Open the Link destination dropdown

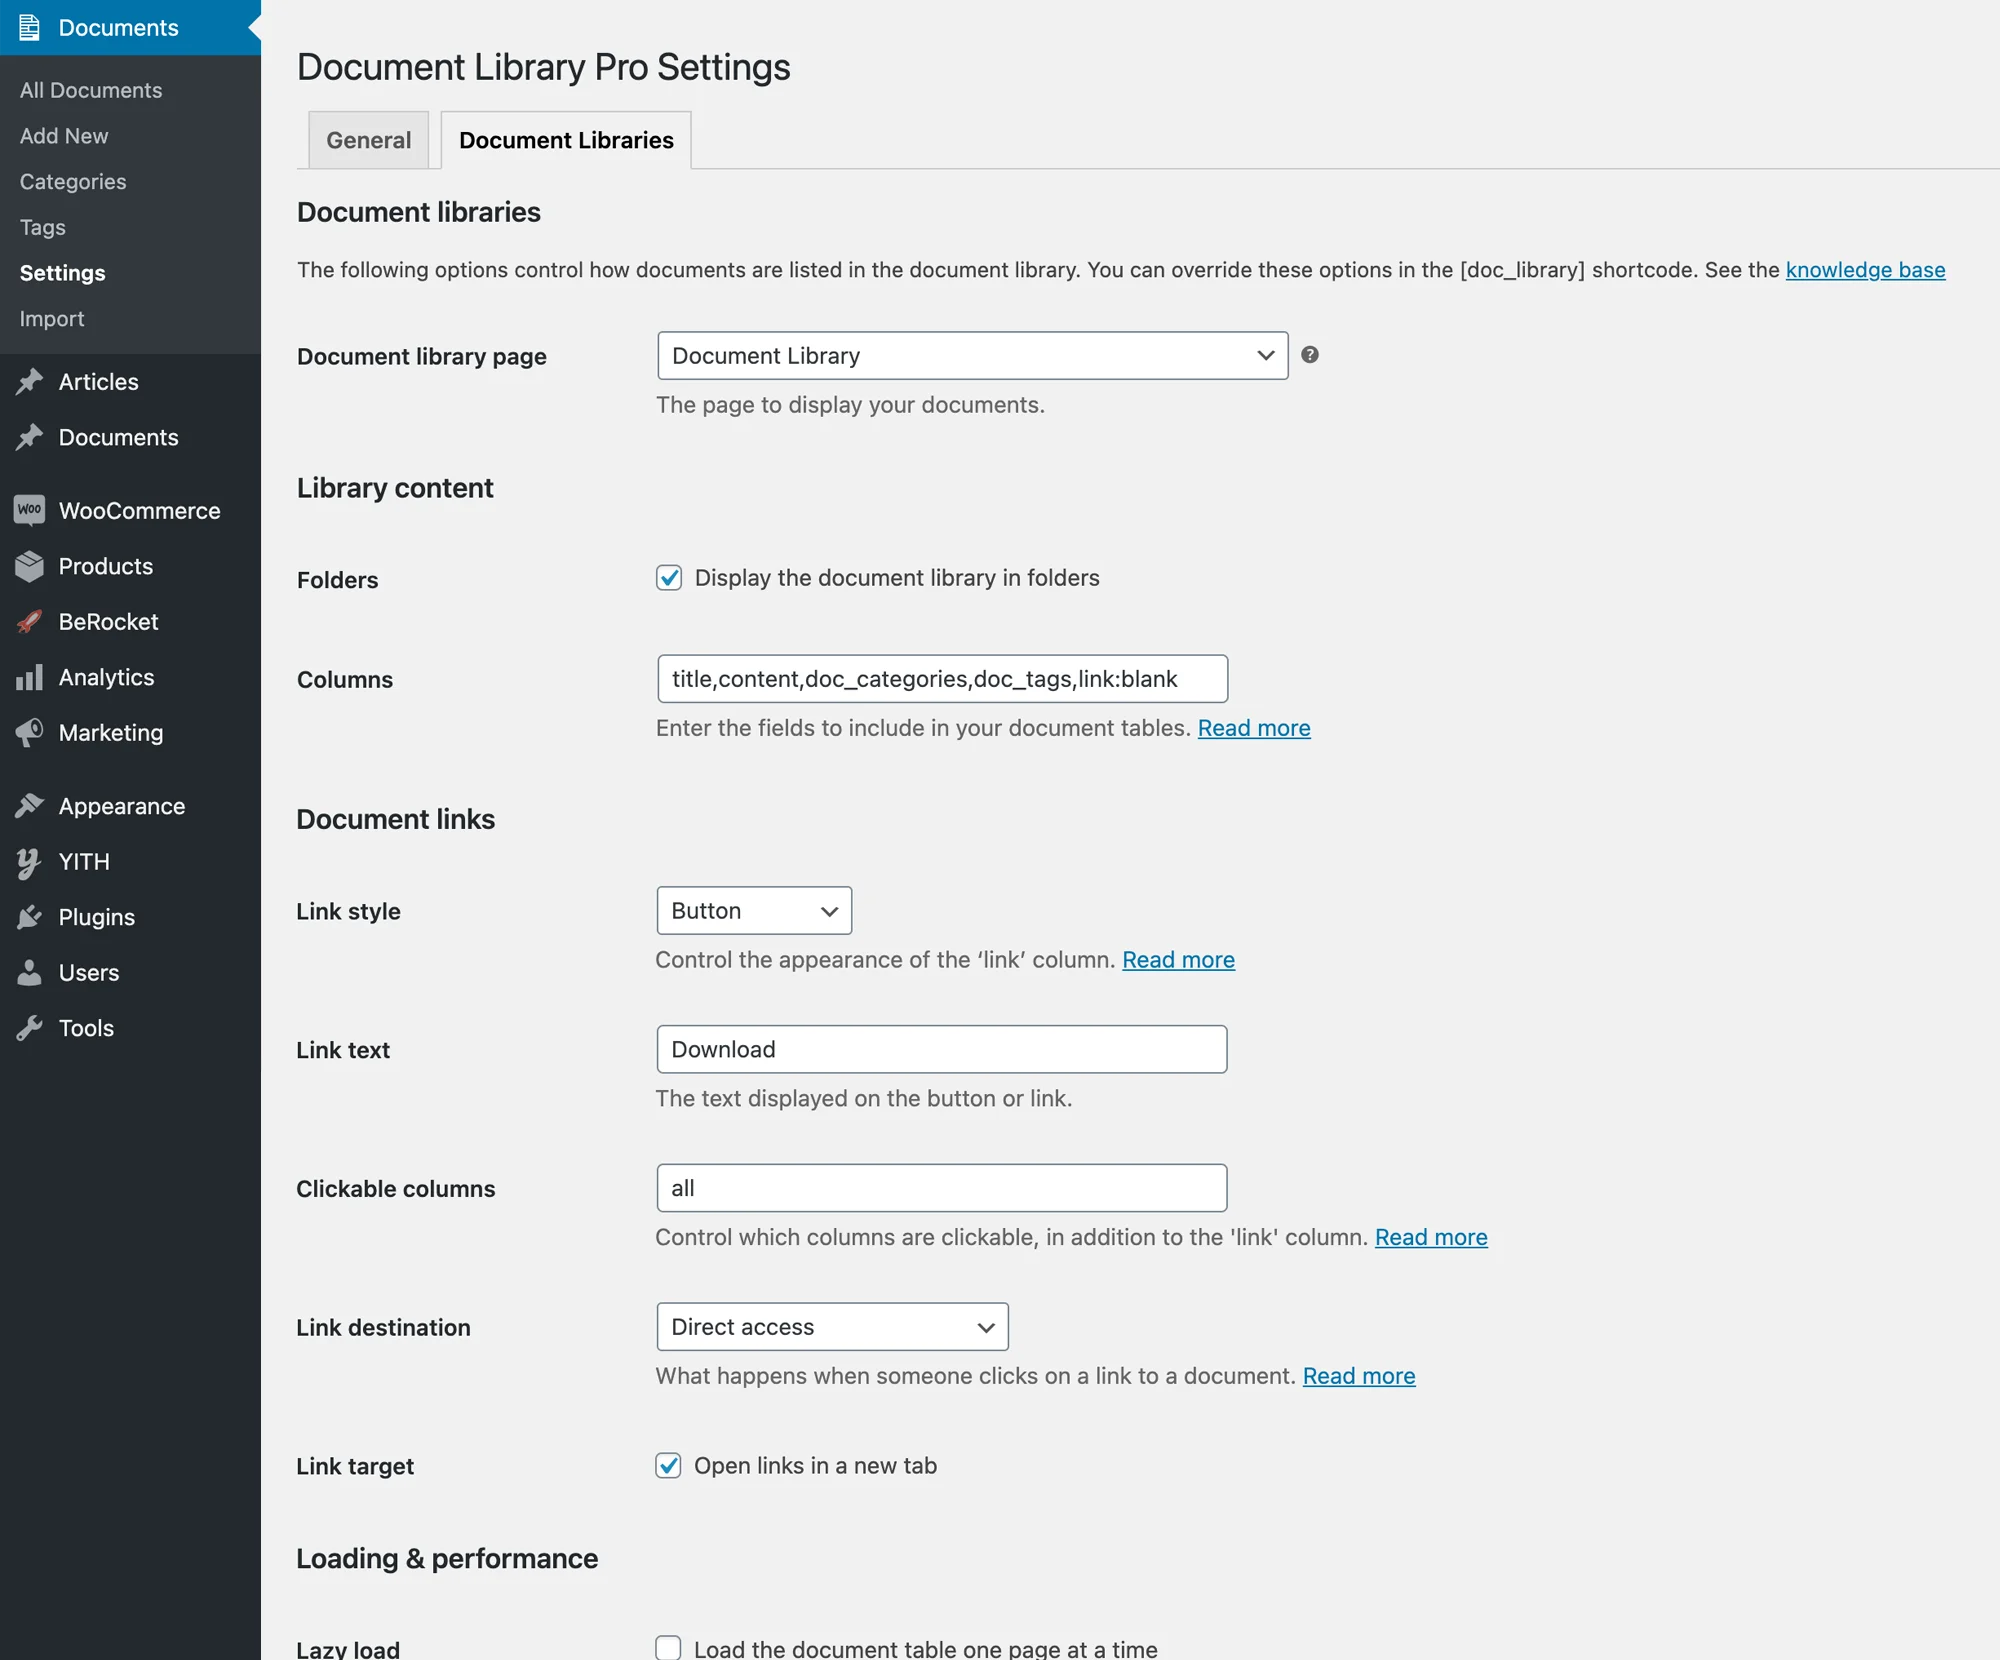[x=831, y=1327]
